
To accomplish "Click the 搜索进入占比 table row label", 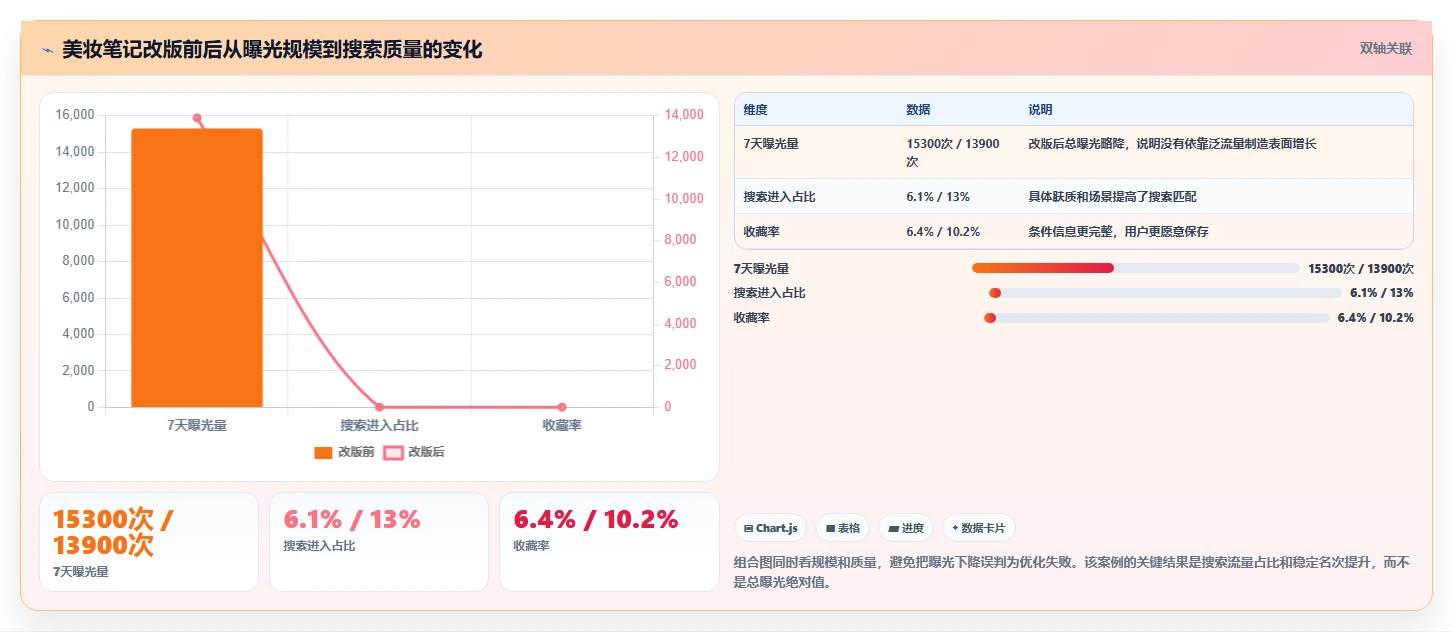I will click(x=779, y=197).
